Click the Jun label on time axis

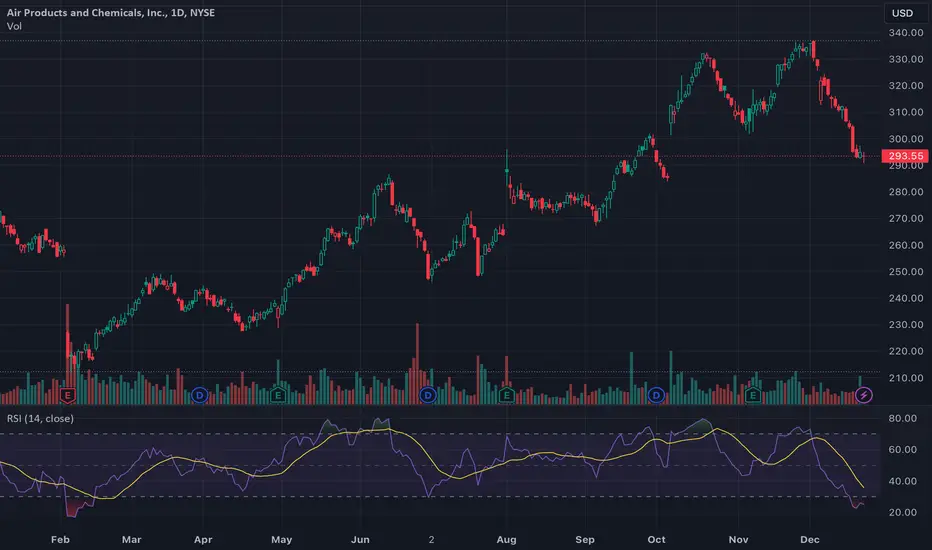(x=360, y=540)
